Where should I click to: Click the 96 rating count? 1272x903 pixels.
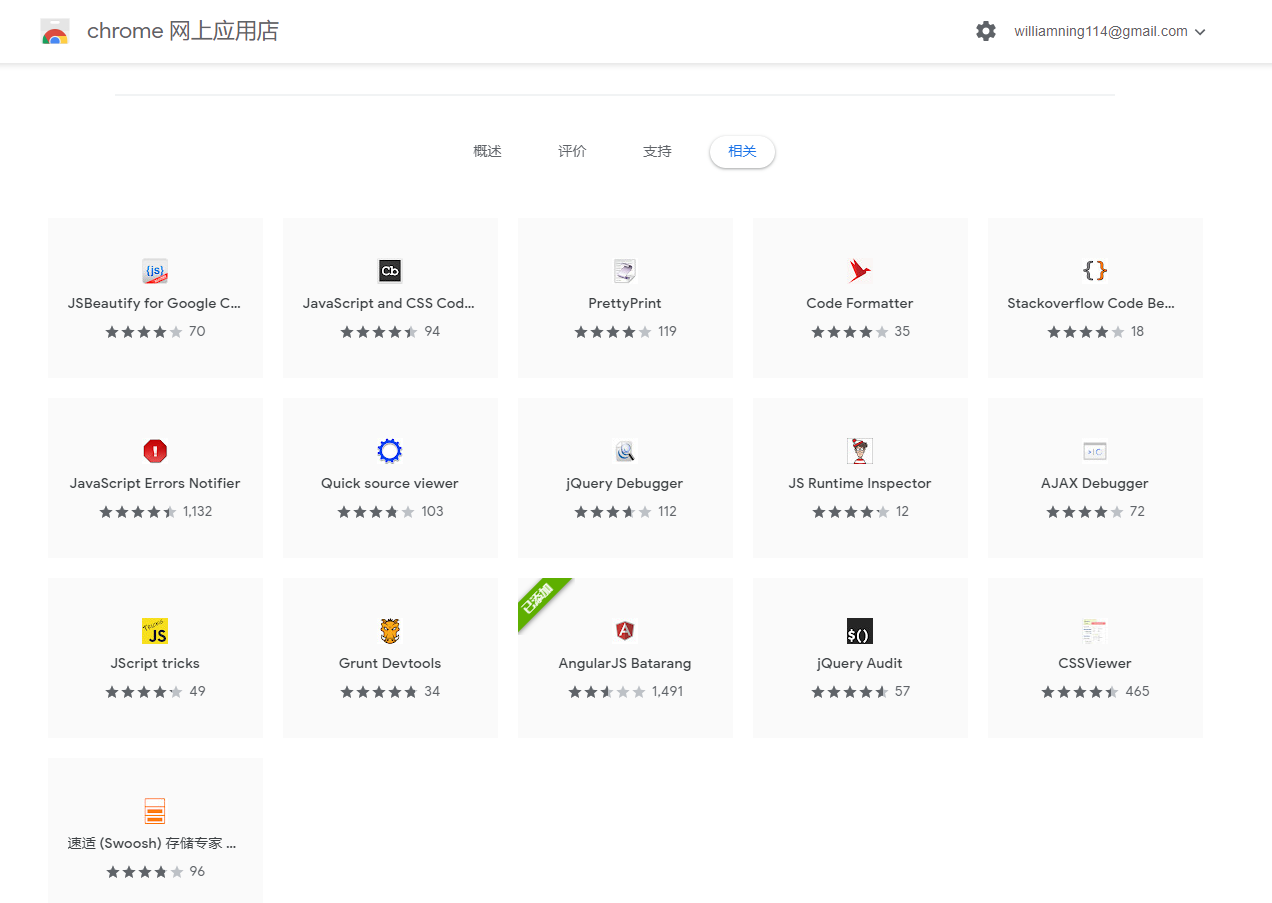pyautogui.click(x=197, y=871)
